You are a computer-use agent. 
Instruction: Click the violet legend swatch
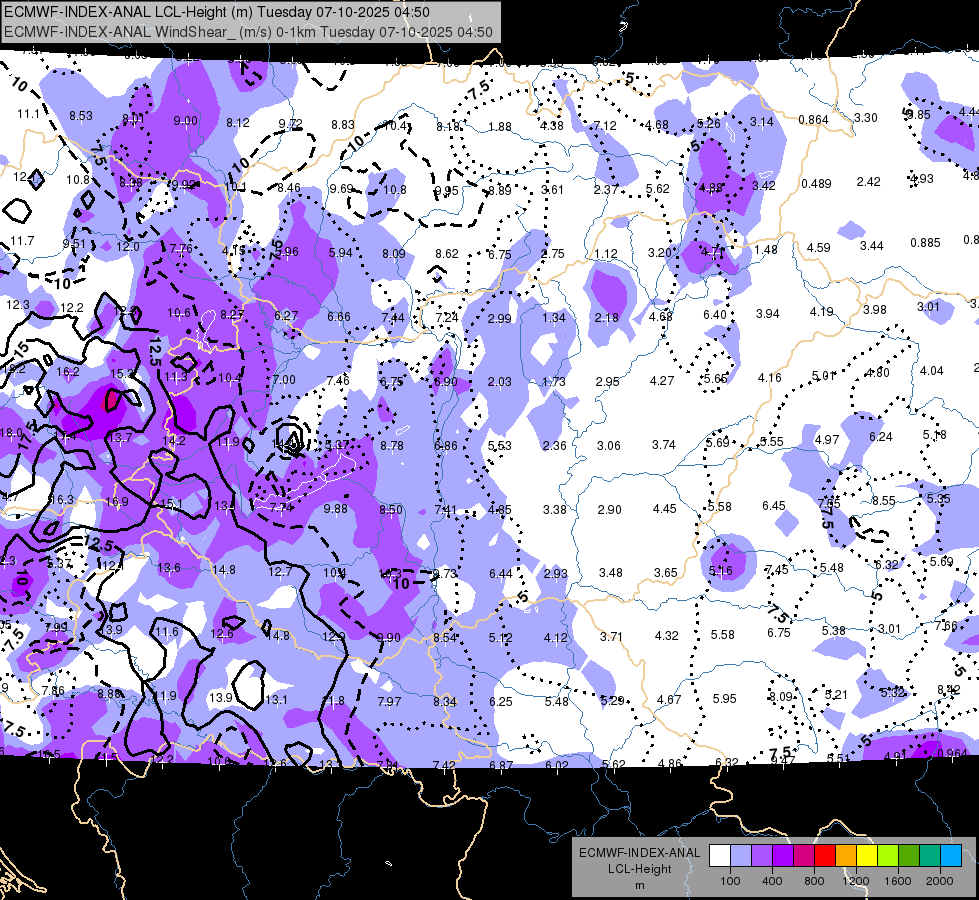(783, 856)
